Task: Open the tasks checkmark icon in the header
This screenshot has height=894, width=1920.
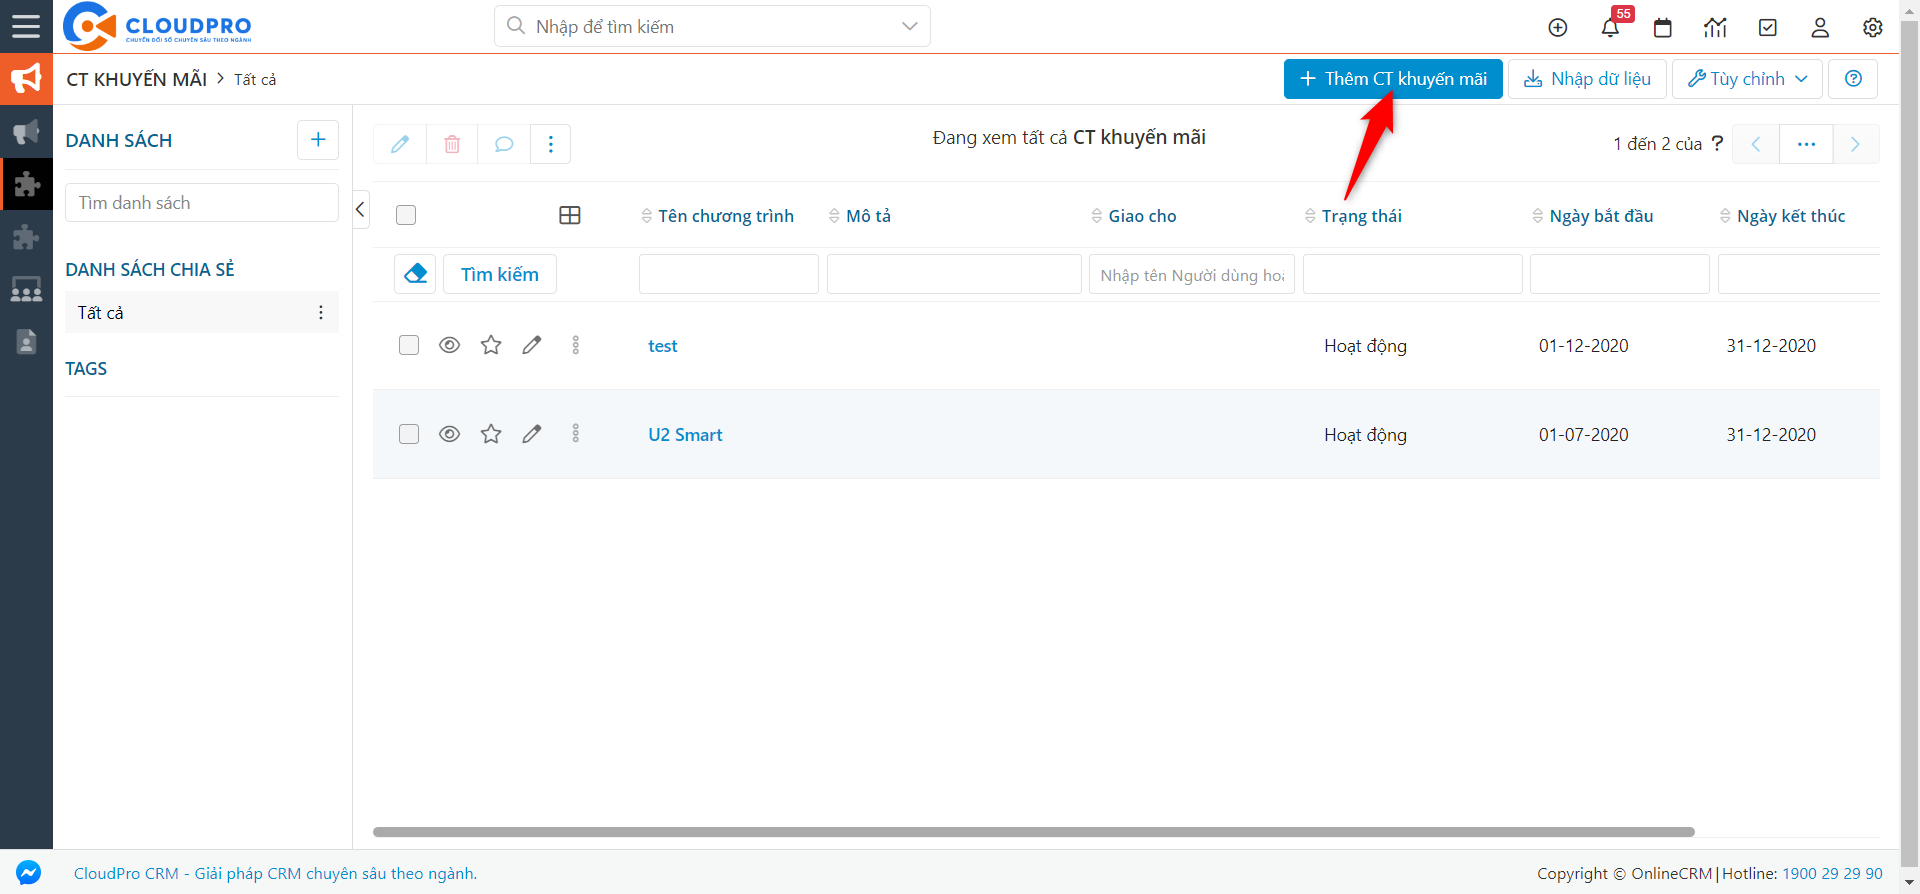Action: coord(1768,28)
